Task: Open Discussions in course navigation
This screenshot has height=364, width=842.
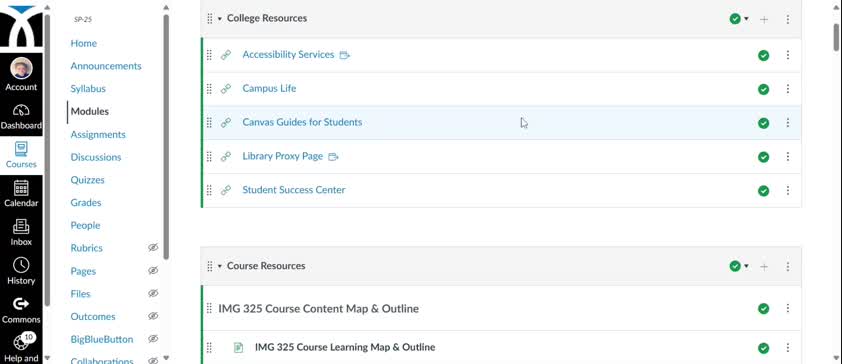Action: [x=96, y=157]
